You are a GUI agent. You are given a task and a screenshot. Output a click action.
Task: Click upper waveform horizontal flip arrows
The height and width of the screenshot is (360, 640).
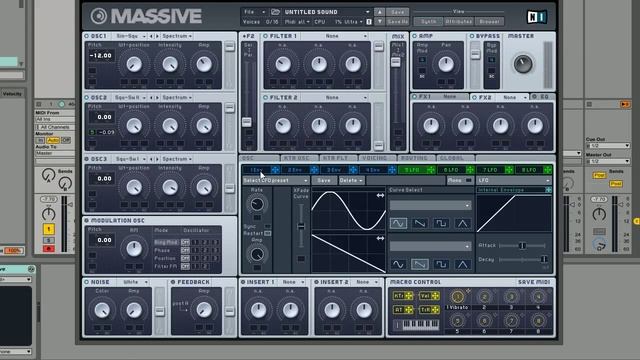pyautogui.click(x=380, y=196)
